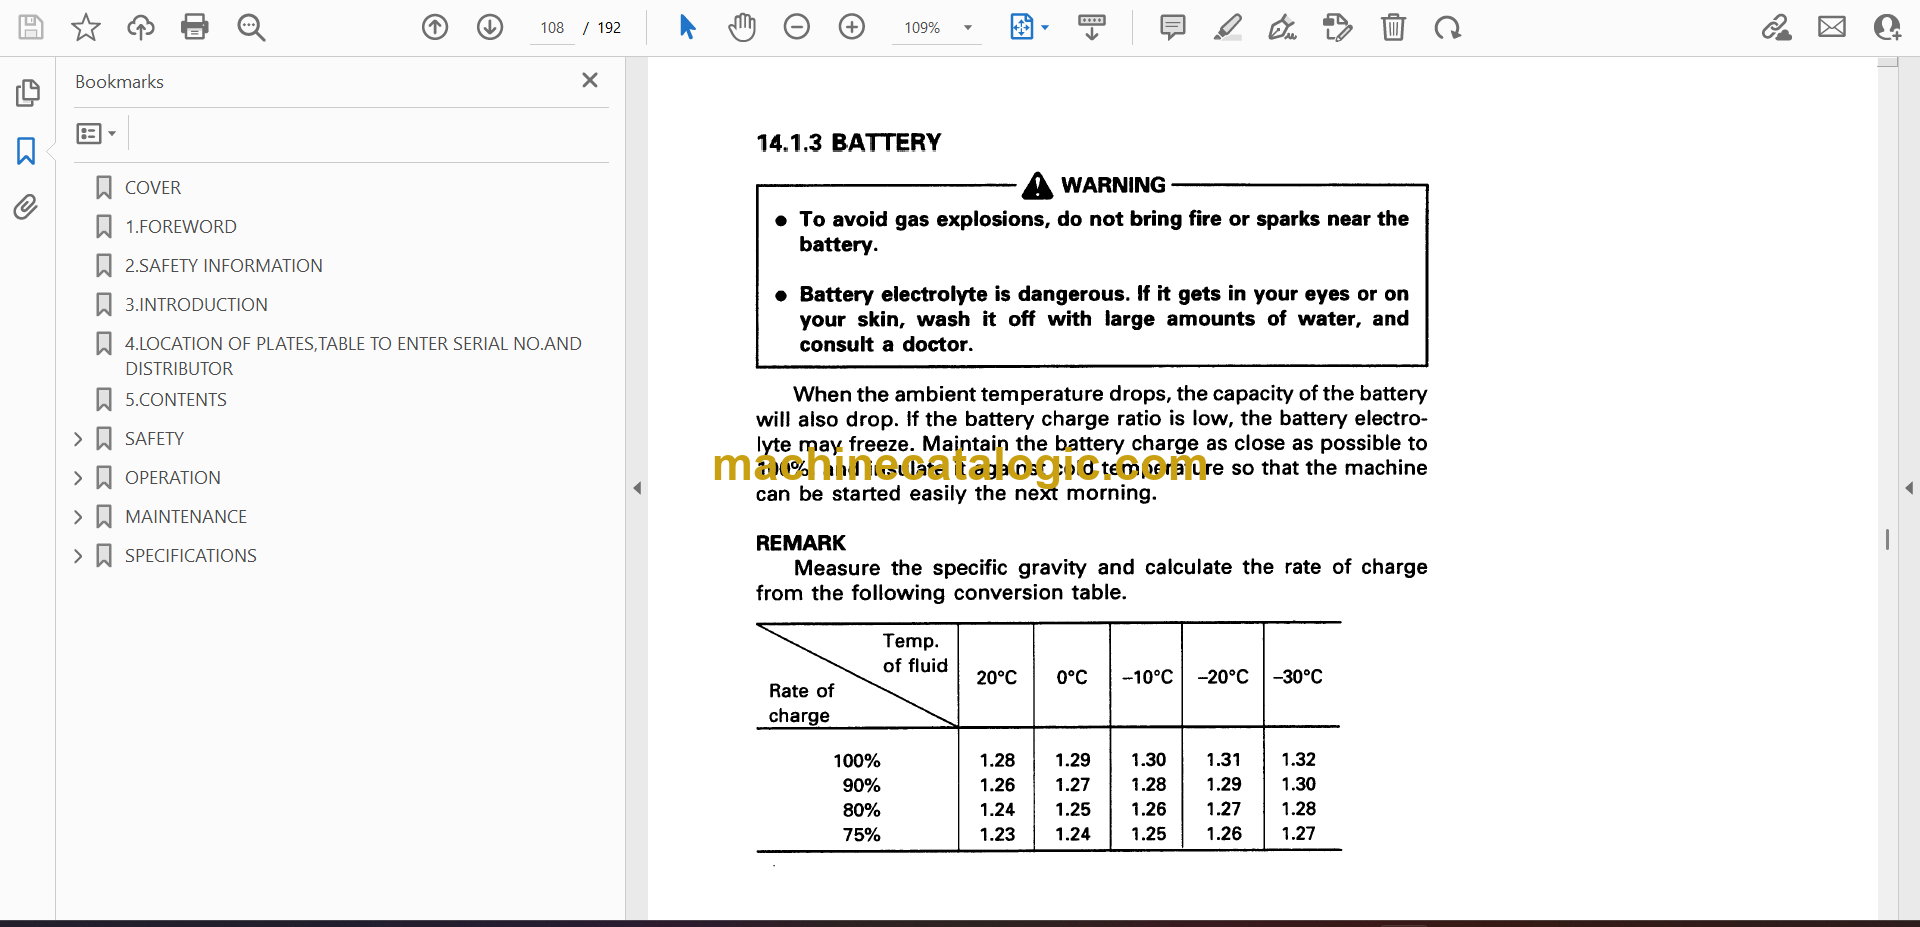Expand the right tools pane arrow
Screen dimensions: 1920x927
[x=1909, y=488]
